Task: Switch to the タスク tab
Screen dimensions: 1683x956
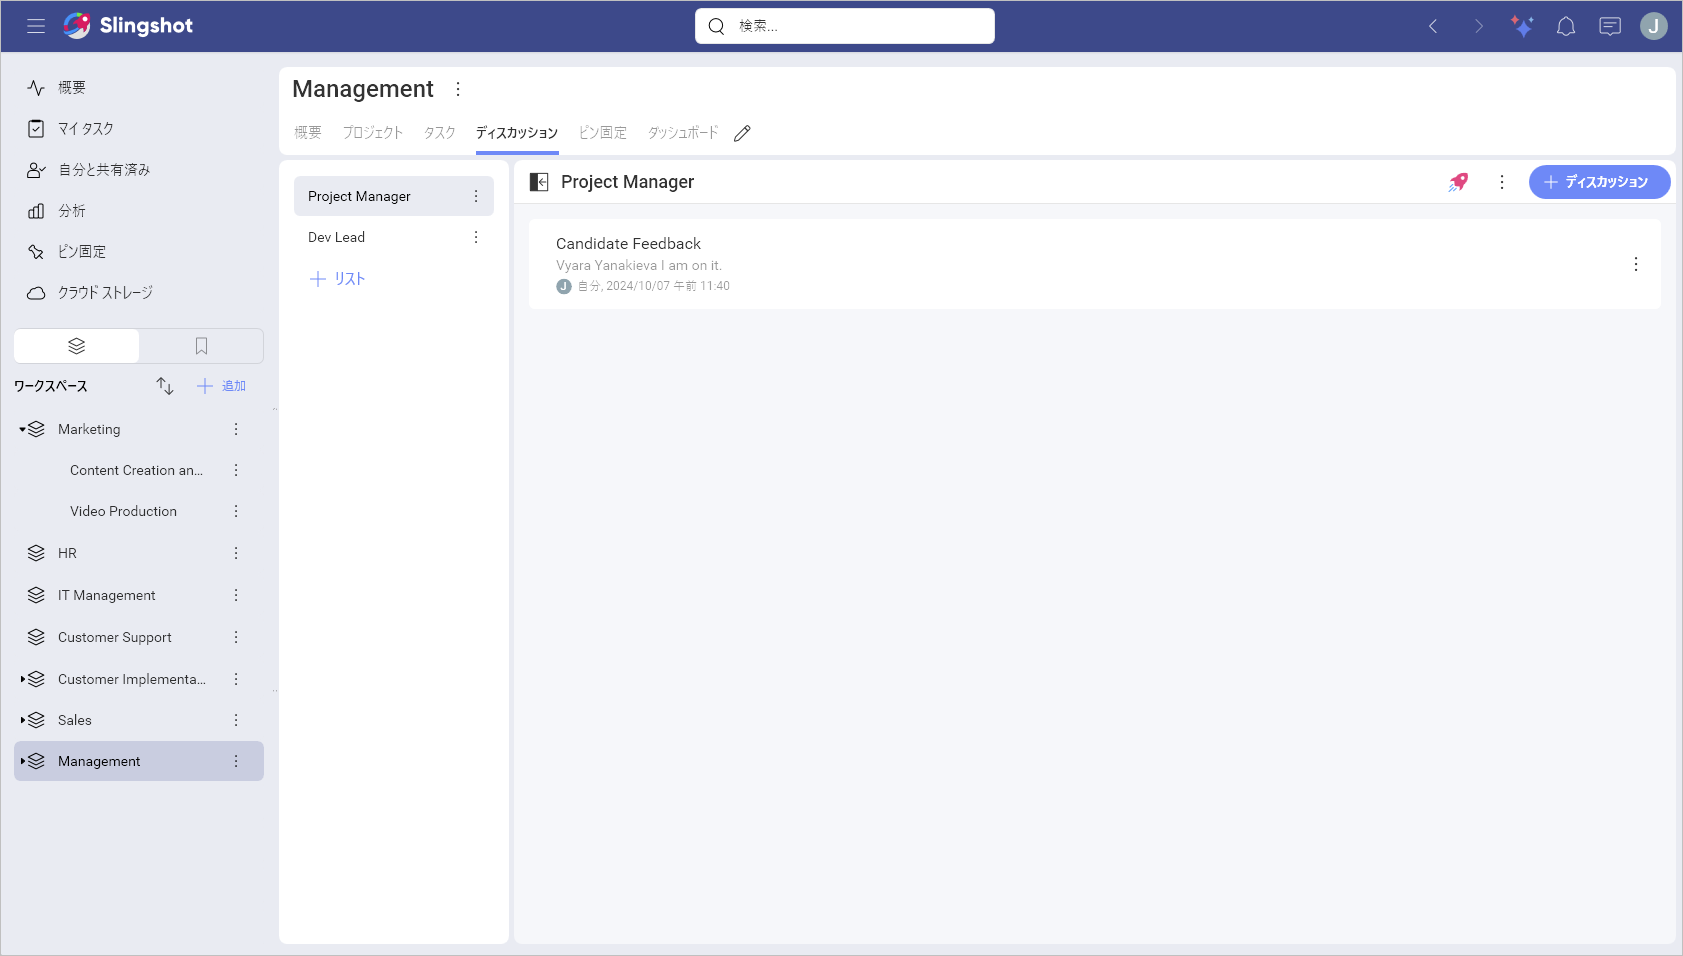Action: 440,133
